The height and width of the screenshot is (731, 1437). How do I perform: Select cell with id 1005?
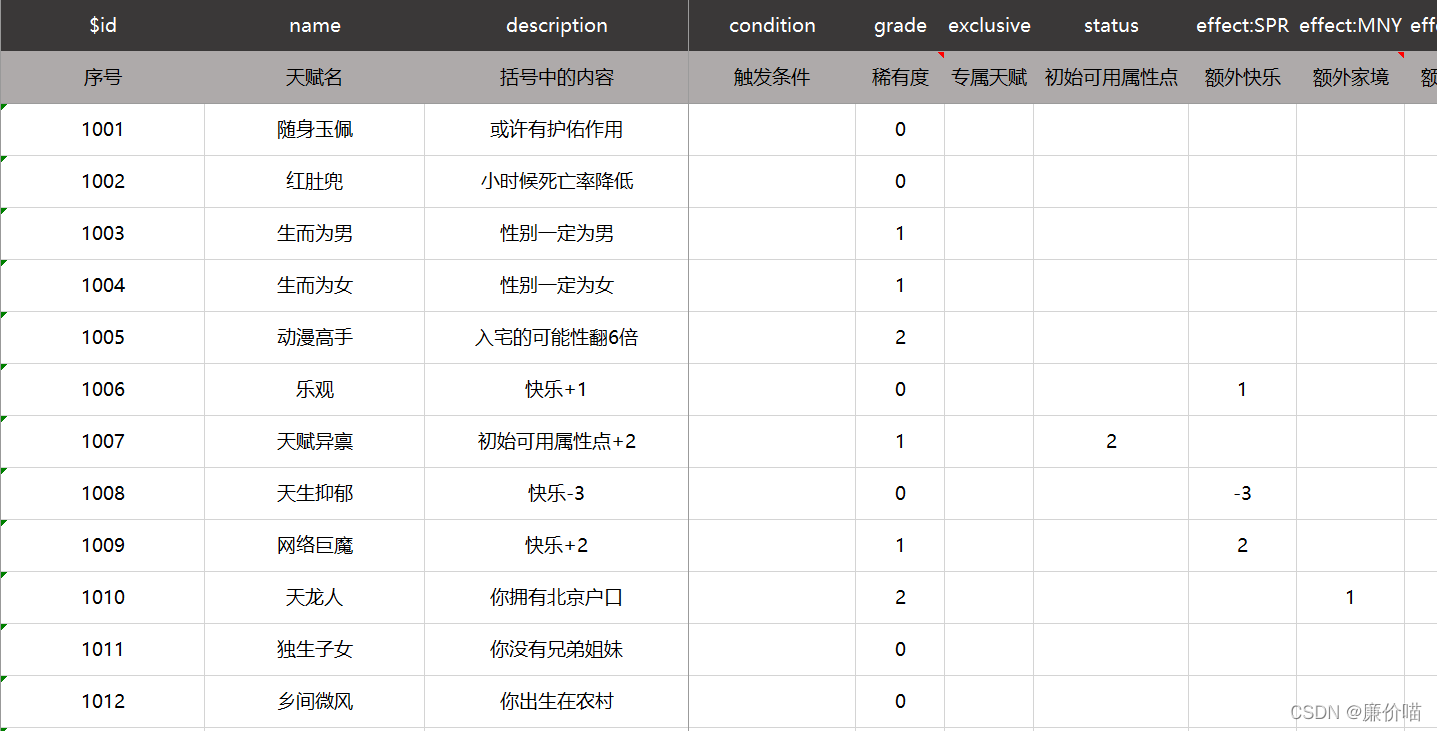[102, 337]
